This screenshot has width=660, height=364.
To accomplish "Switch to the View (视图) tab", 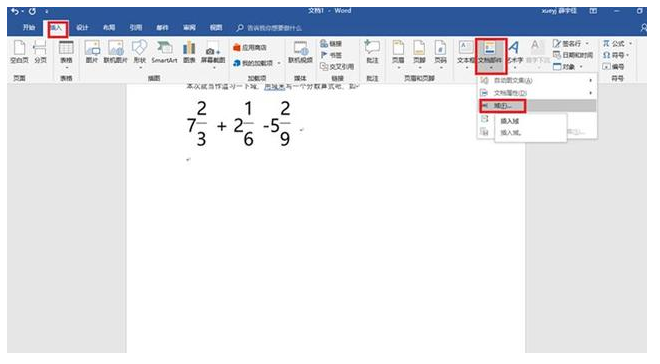I will pyautogui.click(x=216, y=28).
